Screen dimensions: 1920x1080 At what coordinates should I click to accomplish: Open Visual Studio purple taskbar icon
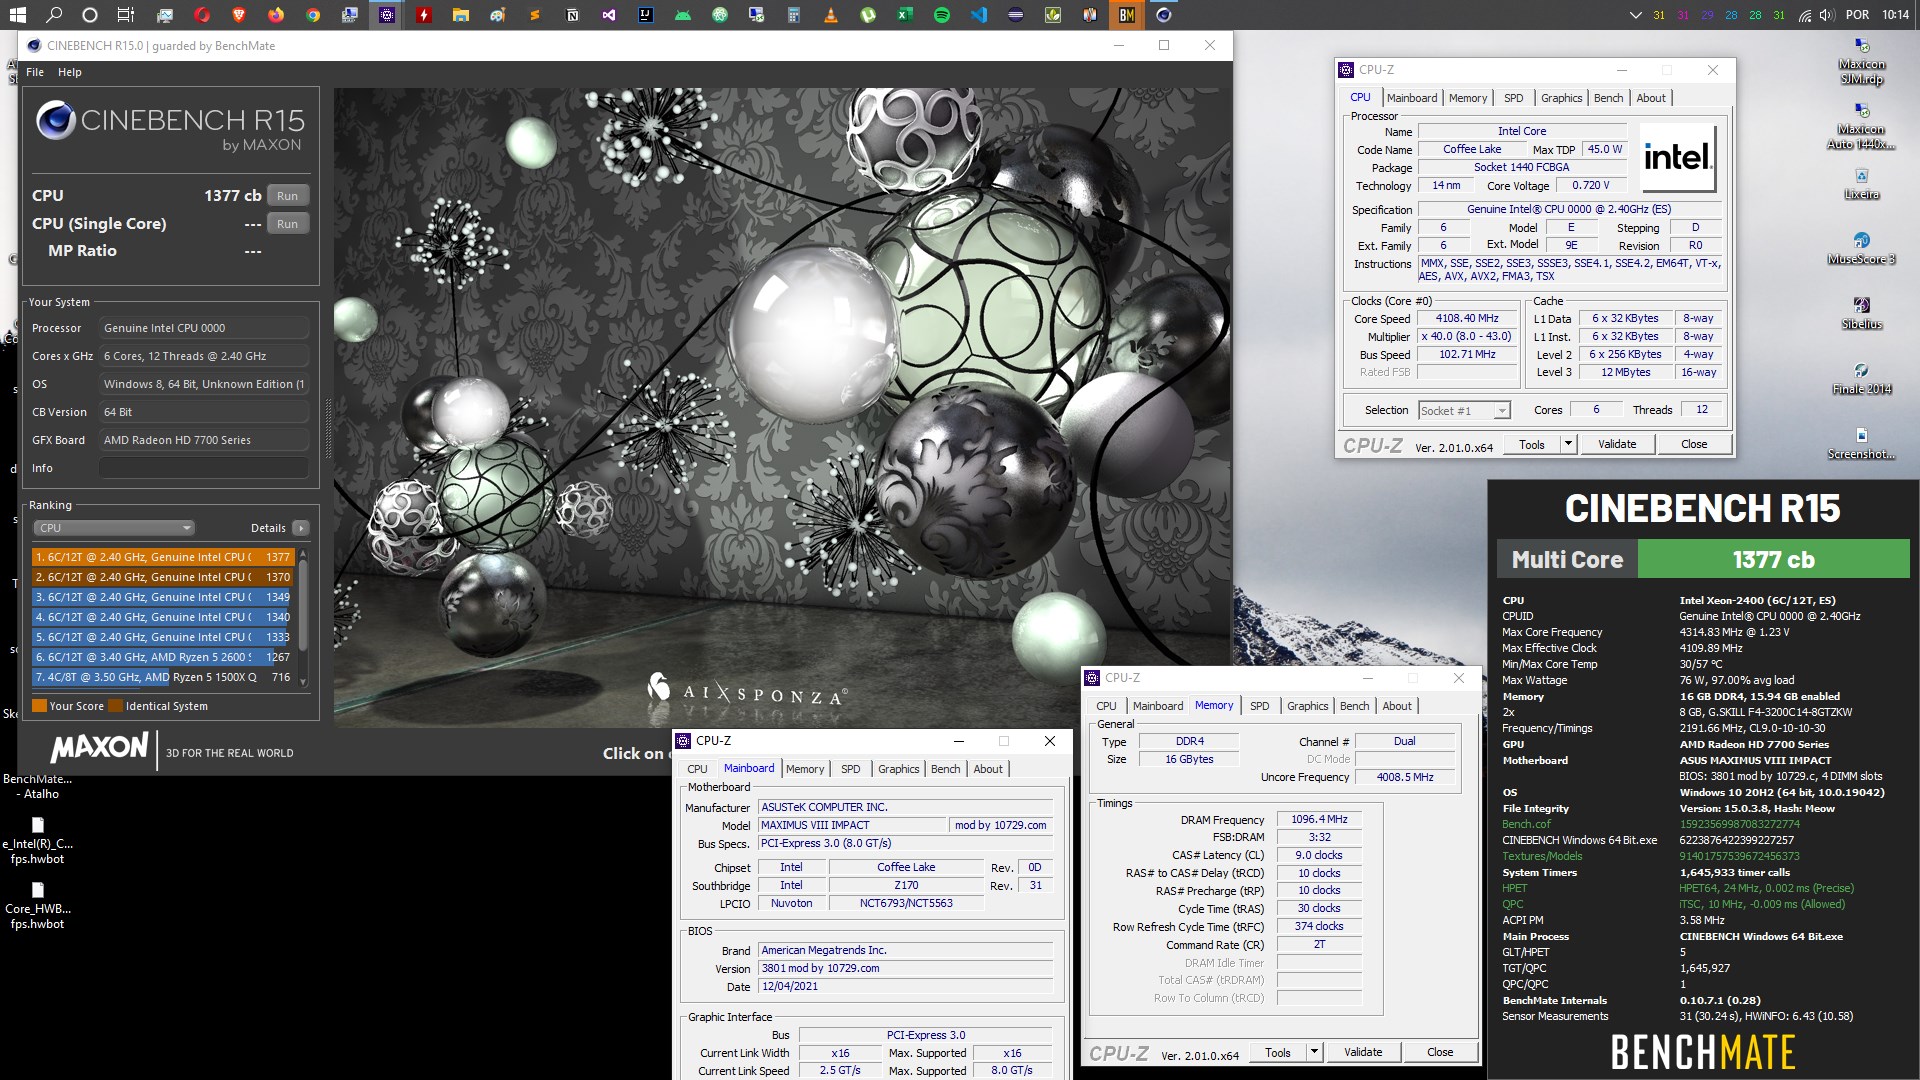609,15
